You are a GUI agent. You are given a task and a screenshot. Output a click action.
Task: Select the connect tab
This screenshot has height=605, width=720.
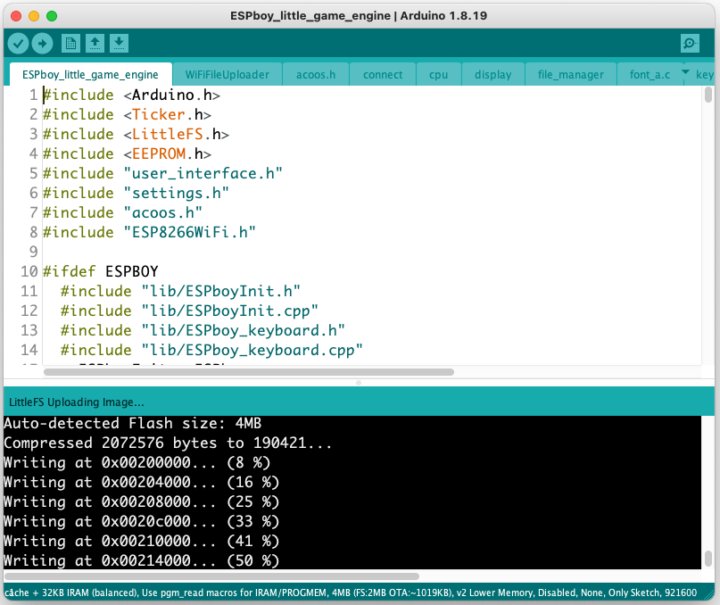[383, 75]
